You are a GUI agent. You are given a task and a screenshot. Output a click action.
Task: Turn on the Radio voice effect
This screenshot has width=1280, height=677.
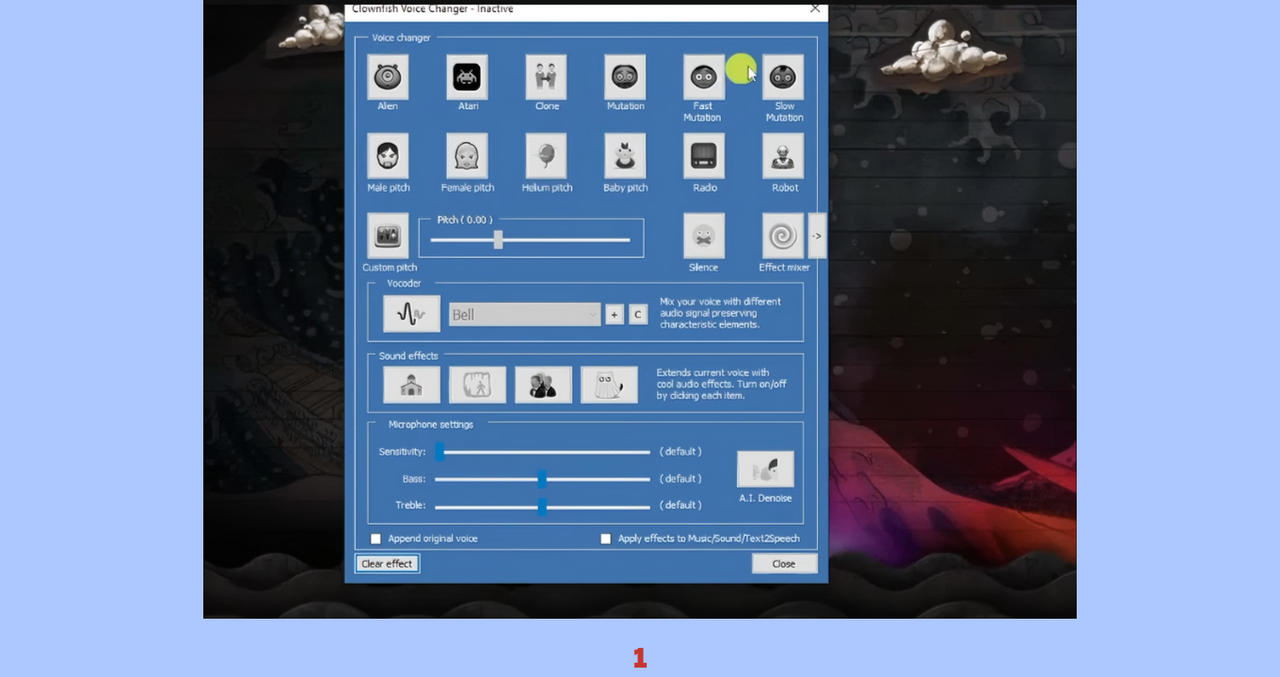click(x=704, y=156)
